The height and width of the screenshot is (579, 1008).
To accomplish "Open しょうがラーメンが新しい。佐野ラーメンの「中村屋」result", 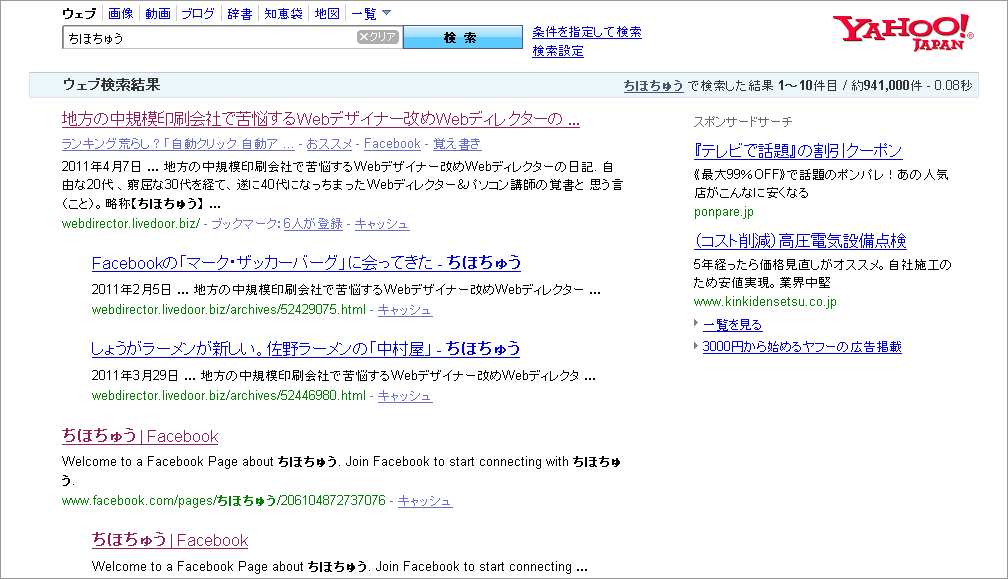I will point(305,348).
